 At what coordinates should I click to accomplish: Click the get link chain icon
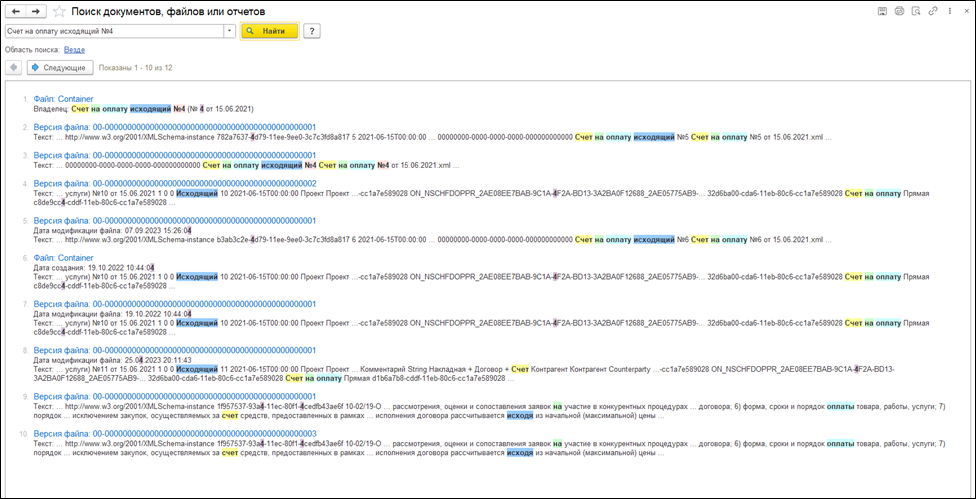point(932,11)
